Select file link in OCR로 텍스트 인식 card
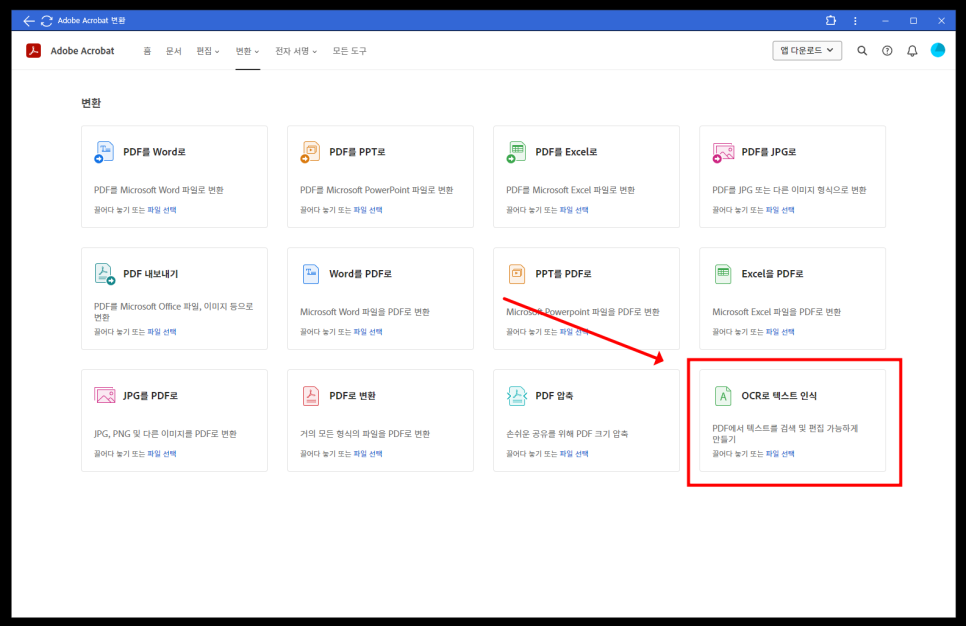Screen dimensions: 966x626 (x=780, y=454)
